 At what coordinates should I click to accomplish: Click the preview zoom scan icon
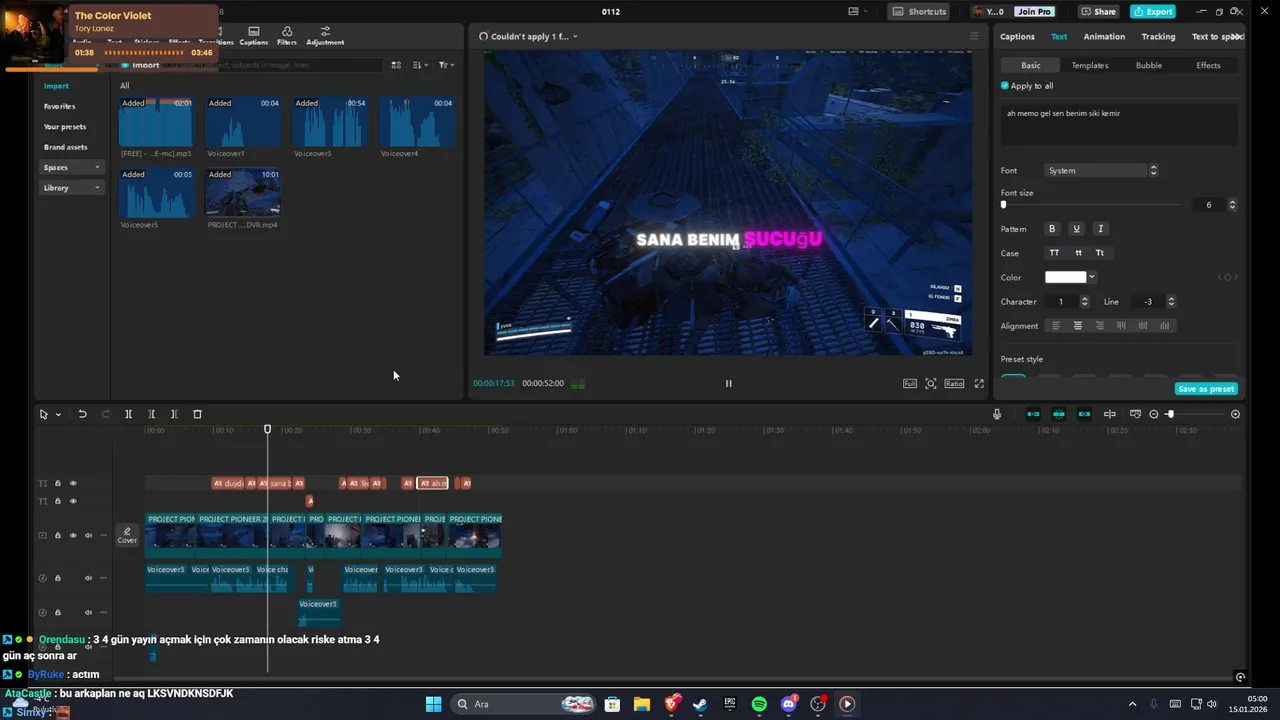(x=931, y=383)
